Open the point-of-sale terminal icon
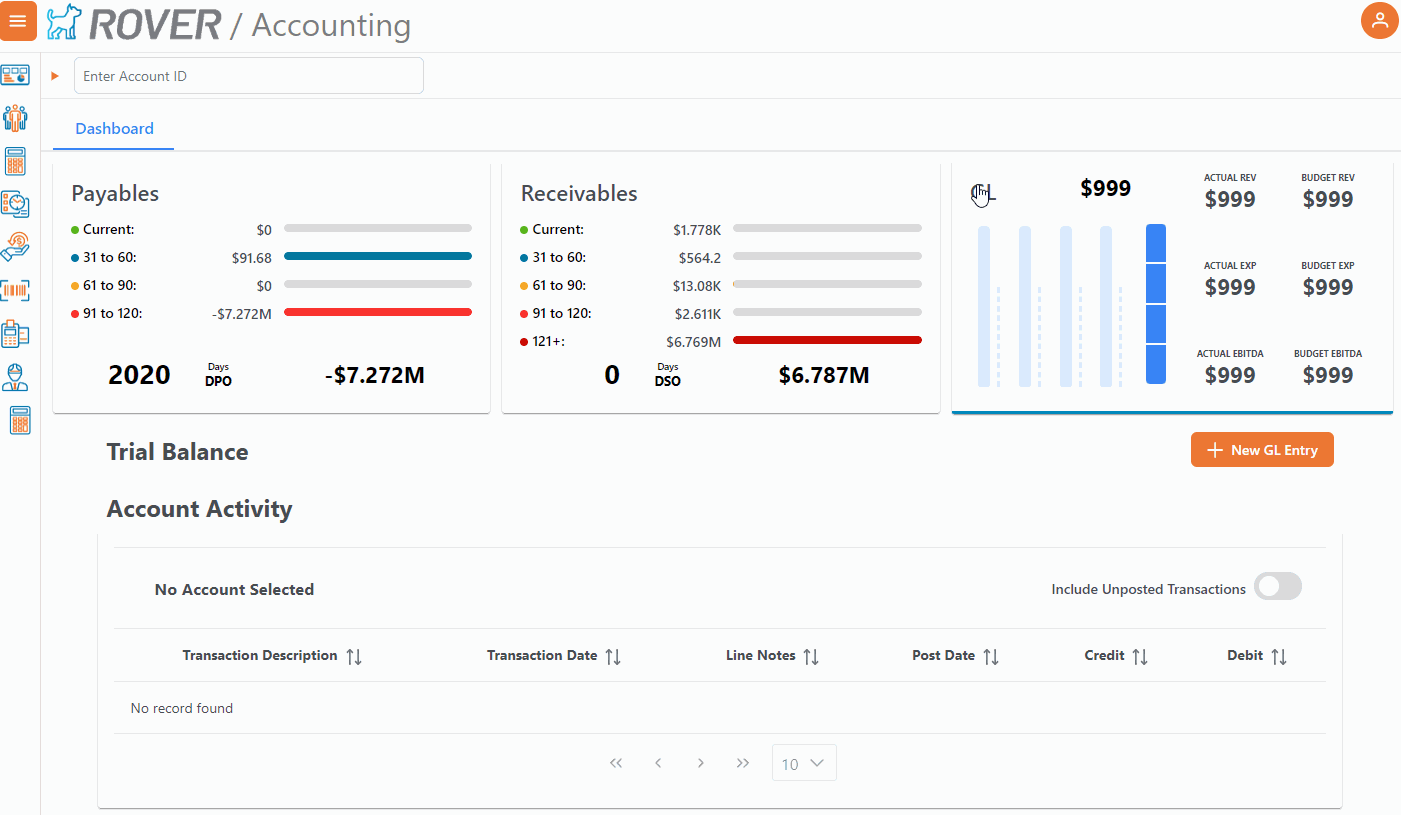 pos(15,333)
